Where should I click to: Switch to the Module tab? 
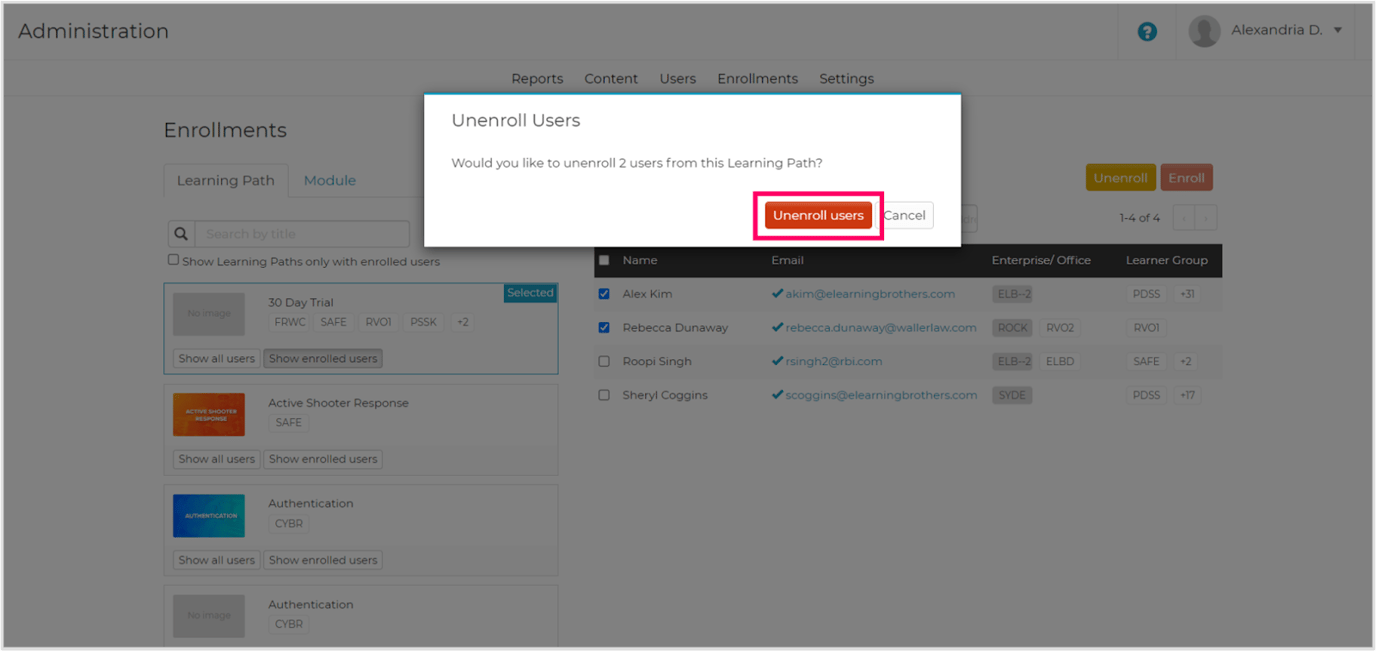(330, 180)
